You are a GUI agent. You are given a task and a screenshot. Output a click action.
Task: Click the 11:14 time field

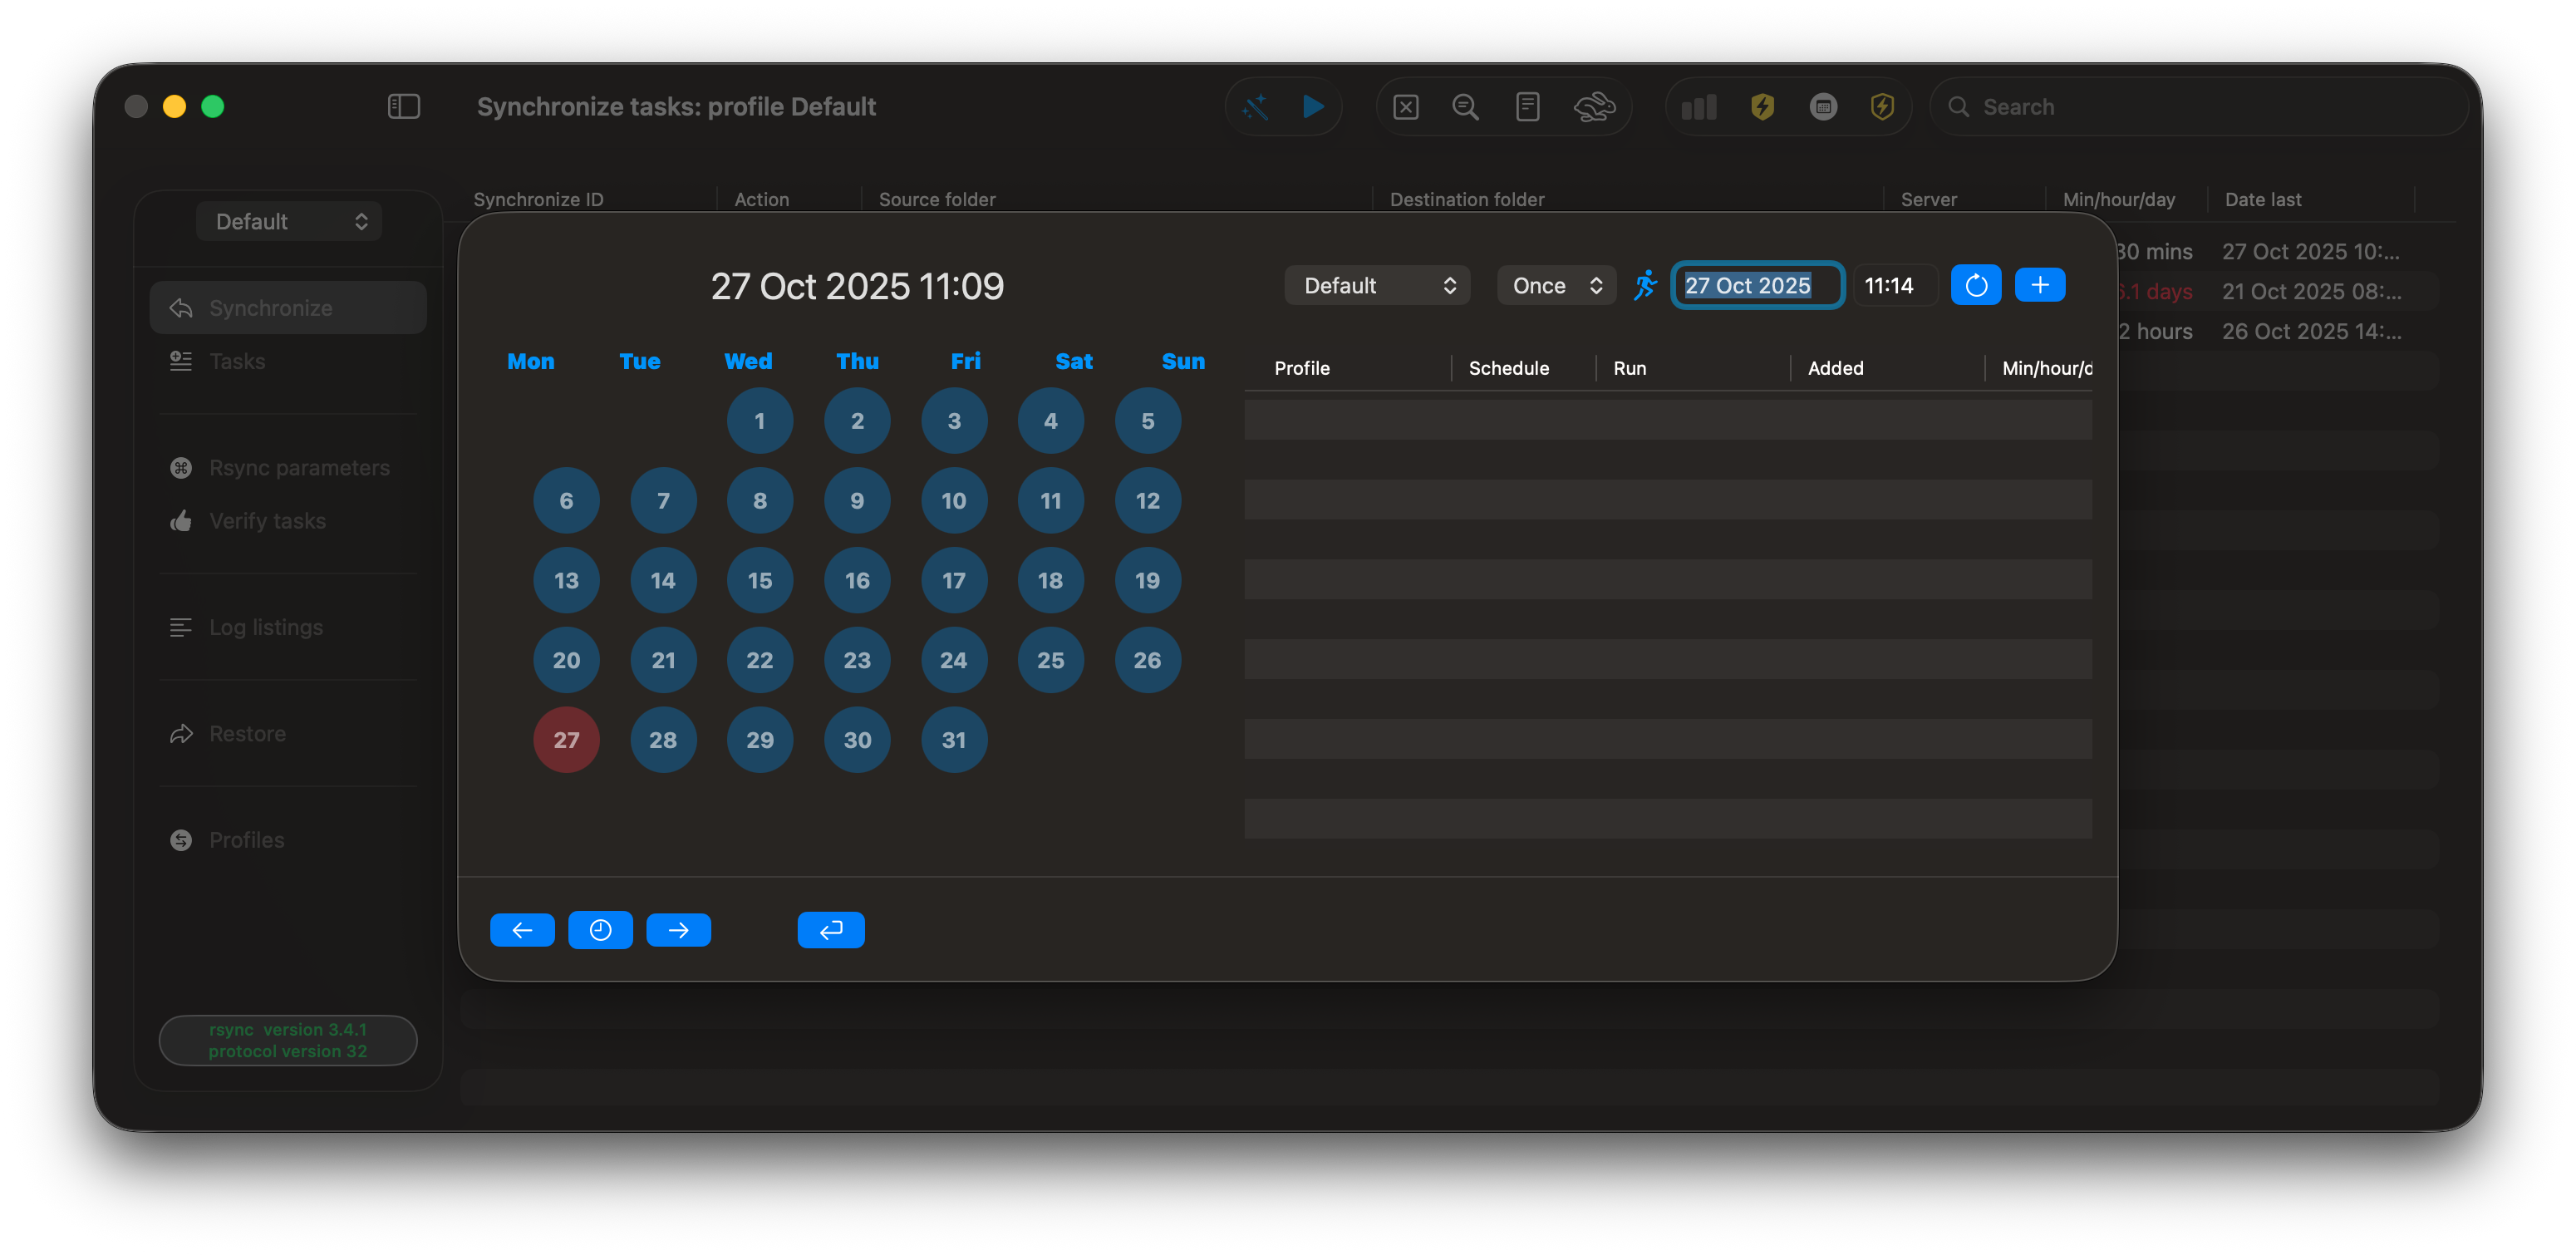click(x=1893, y=286)
